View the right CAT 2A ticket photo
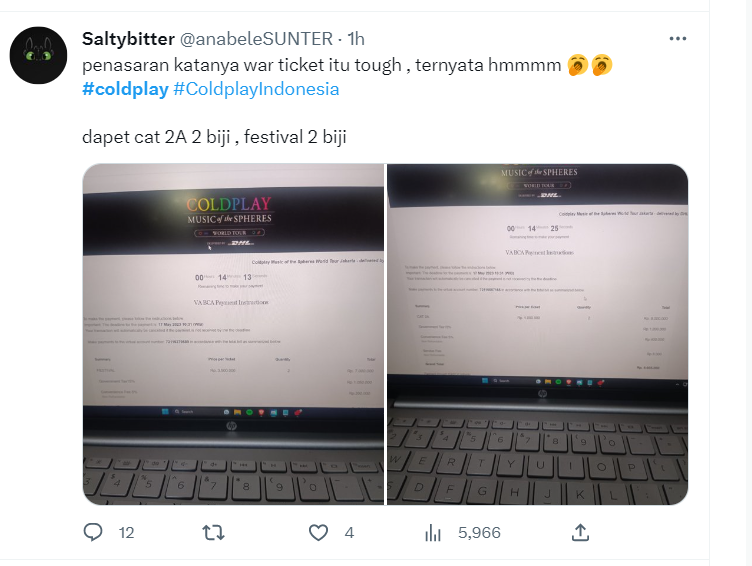 click(x=537, y=334)
